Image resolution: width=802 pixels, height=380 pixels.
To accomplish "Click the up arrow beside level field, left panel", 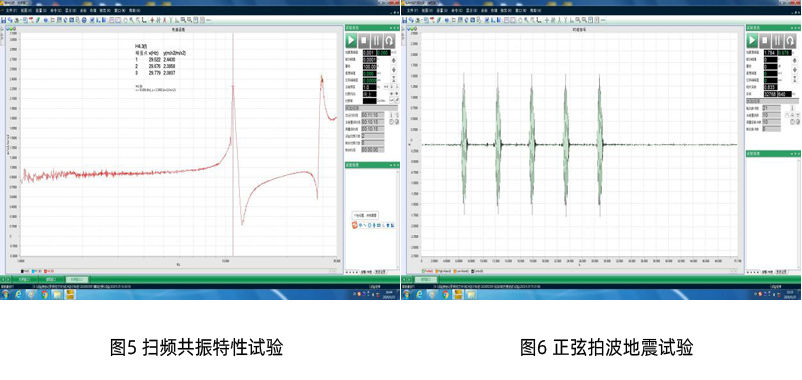I will click(393, 60).
